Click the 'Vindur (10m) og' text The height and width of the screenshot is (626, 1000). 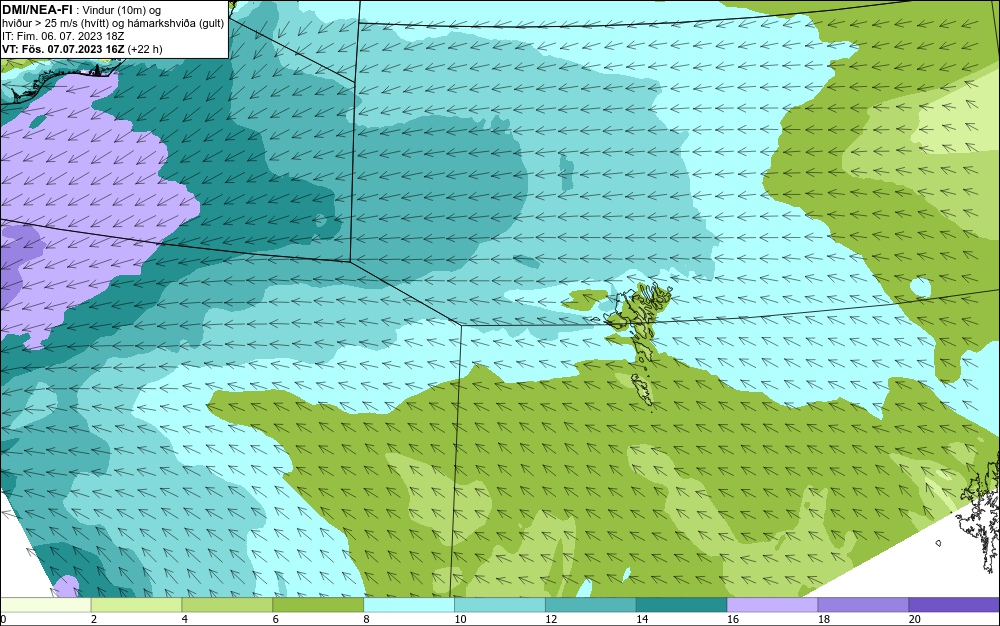point(122,10)
